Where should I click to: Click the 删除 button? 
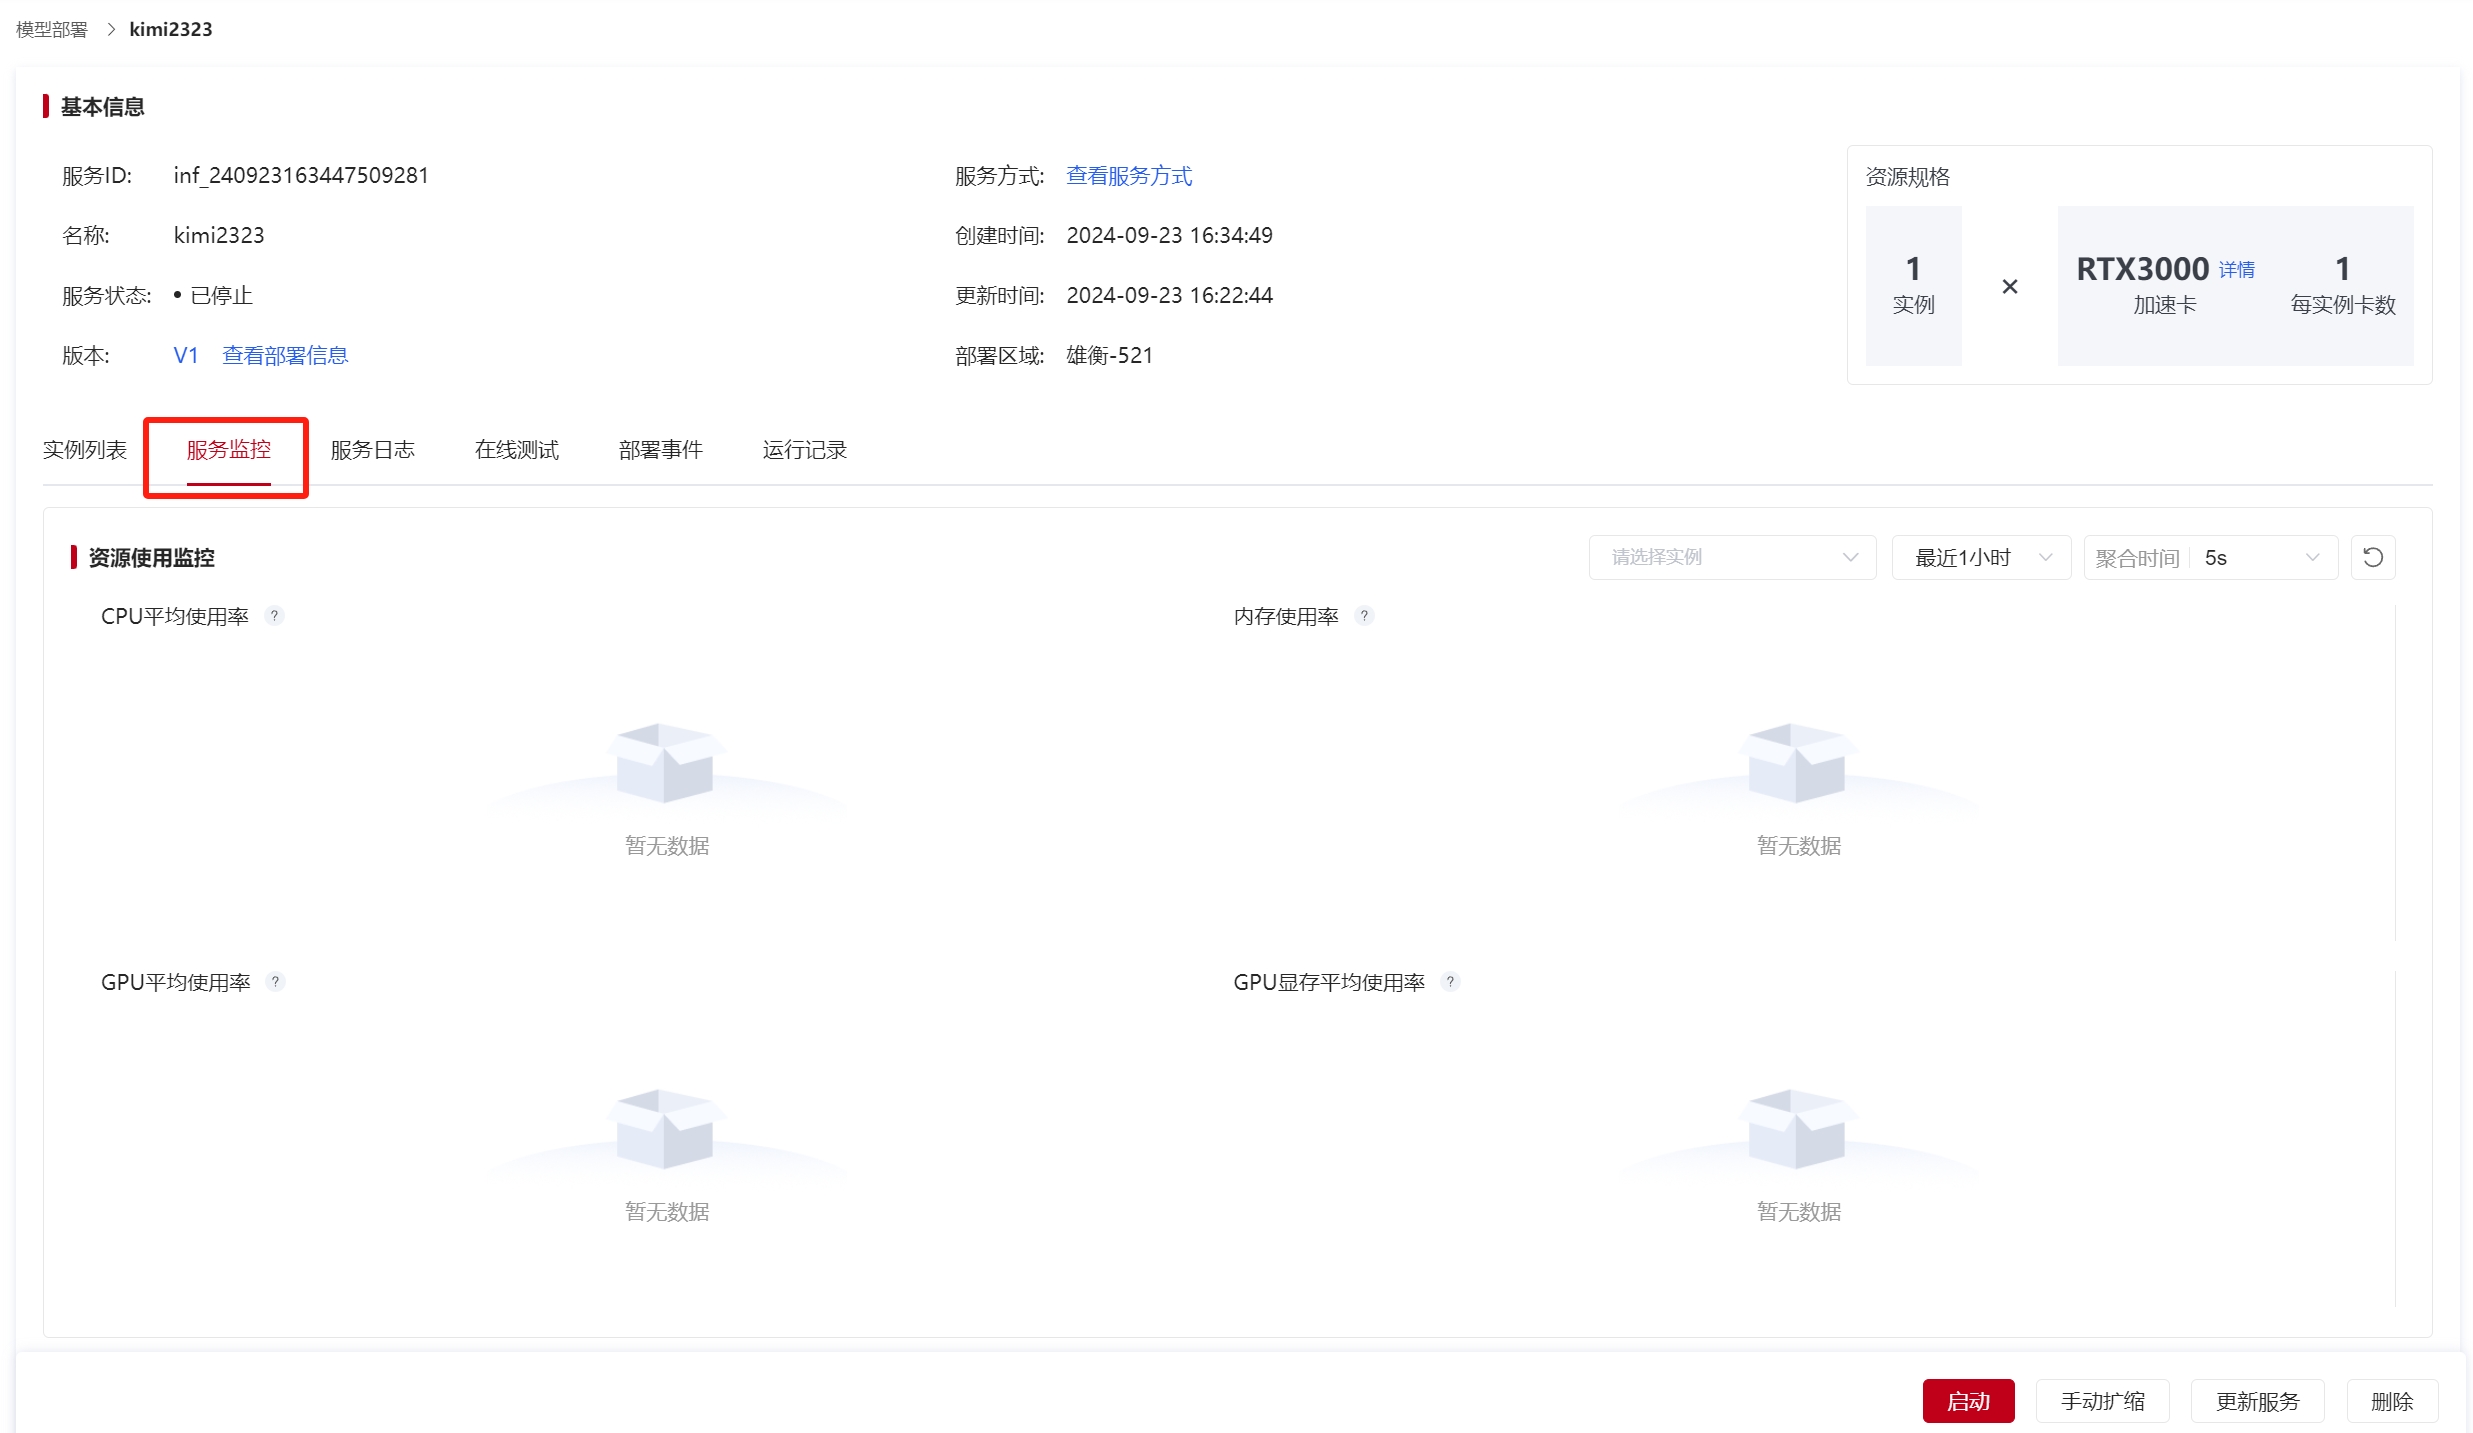[2391, 1401]
